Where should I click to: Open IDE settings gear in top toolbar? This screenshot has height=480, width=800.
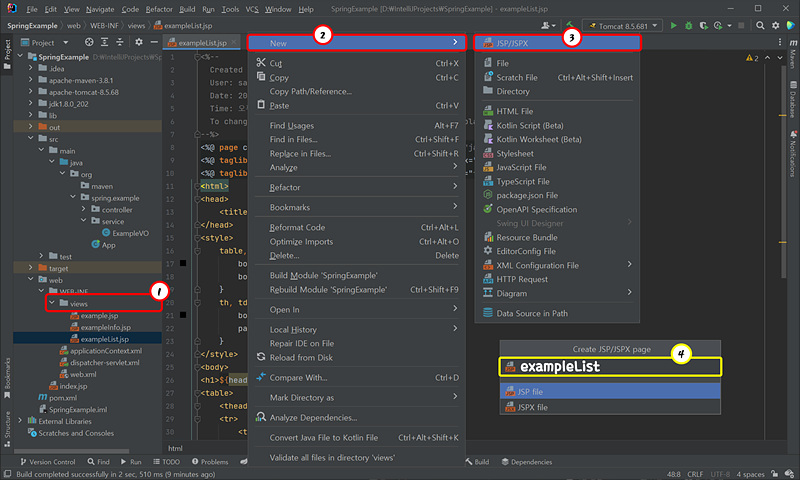(776, 26)
